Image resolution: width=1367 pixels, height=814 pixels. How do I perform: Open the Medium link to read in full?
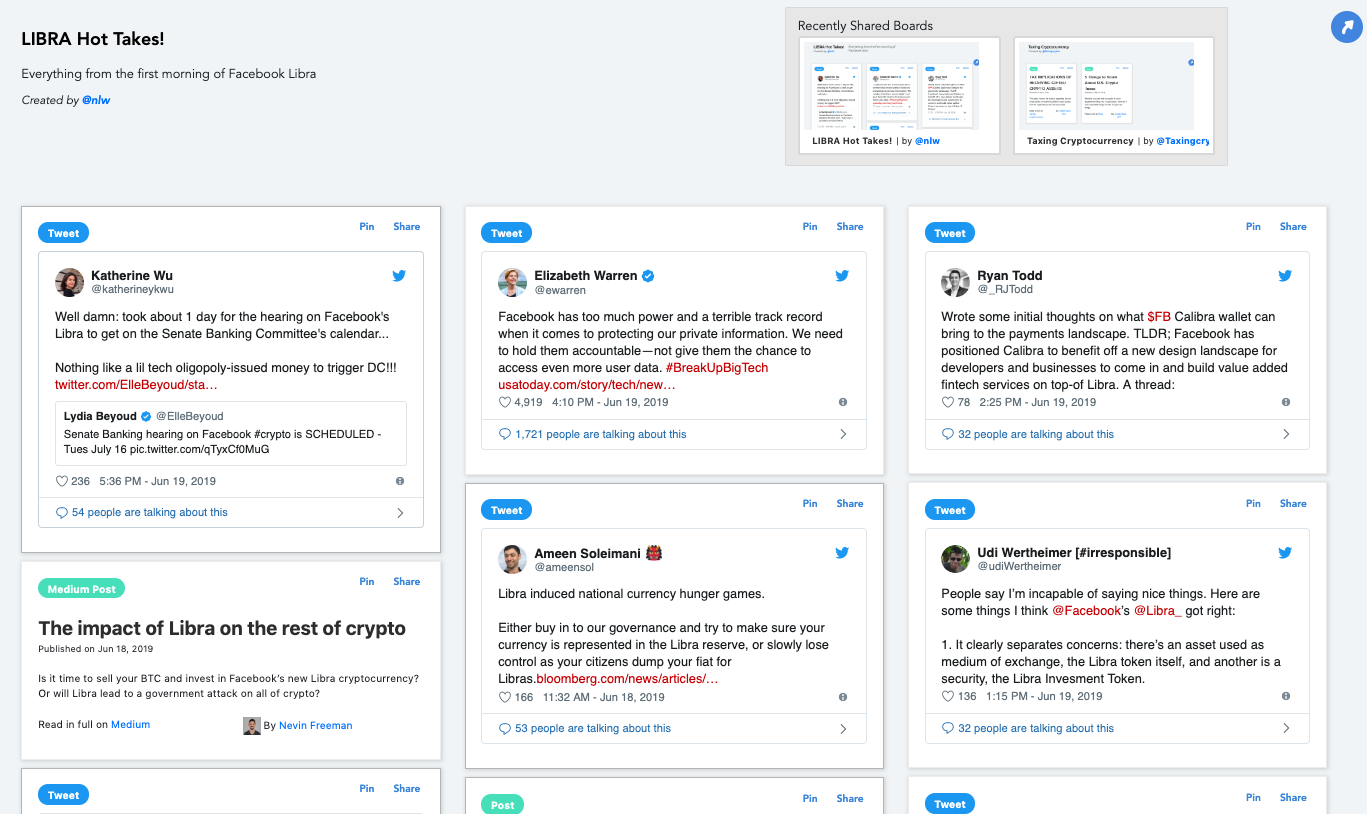pos(130,725)
